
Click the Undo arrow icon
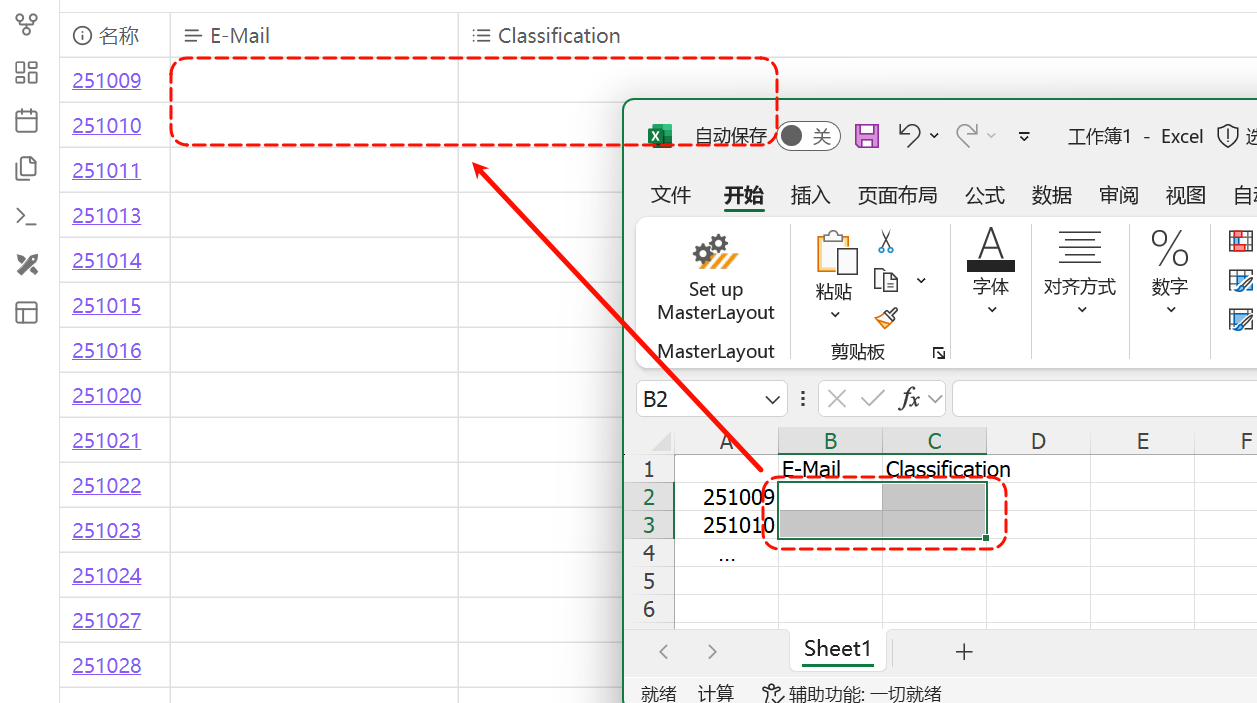click(909, 135)
